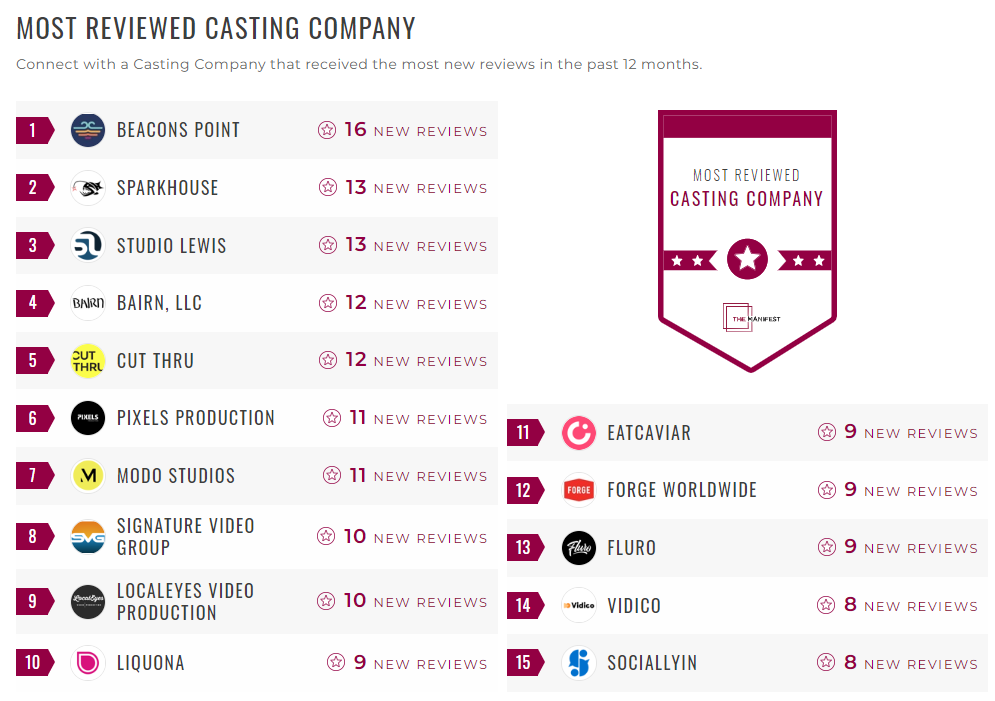Click the Most Reviewed Casting Company badge

747,240
